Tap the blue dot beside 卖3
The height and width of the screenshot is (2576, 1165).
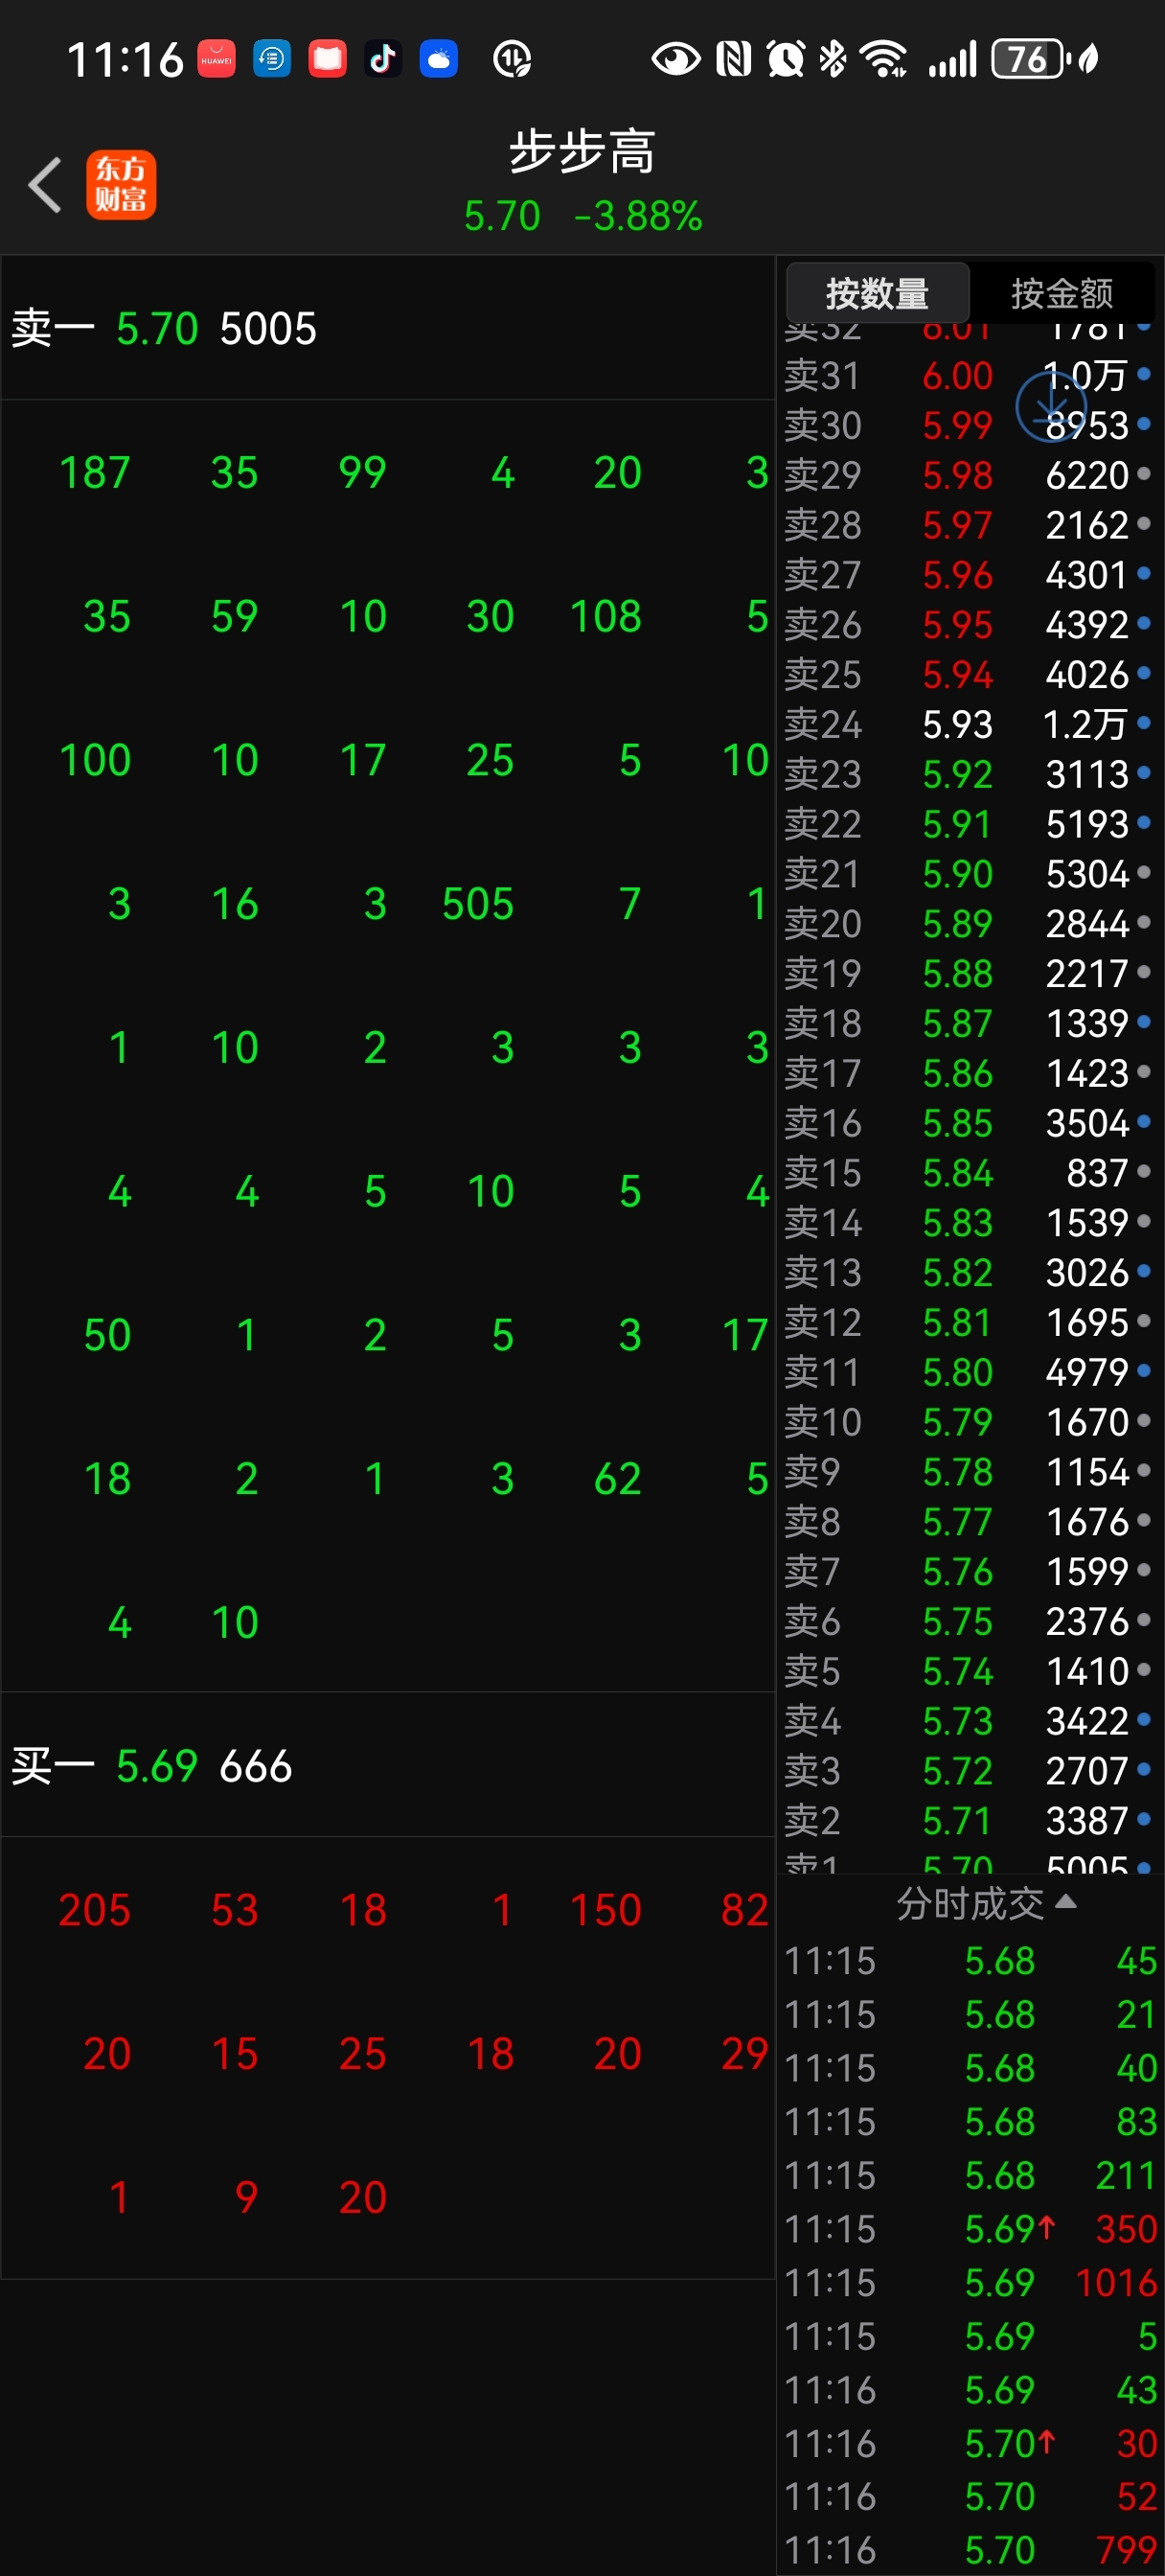[1144, 1769]
